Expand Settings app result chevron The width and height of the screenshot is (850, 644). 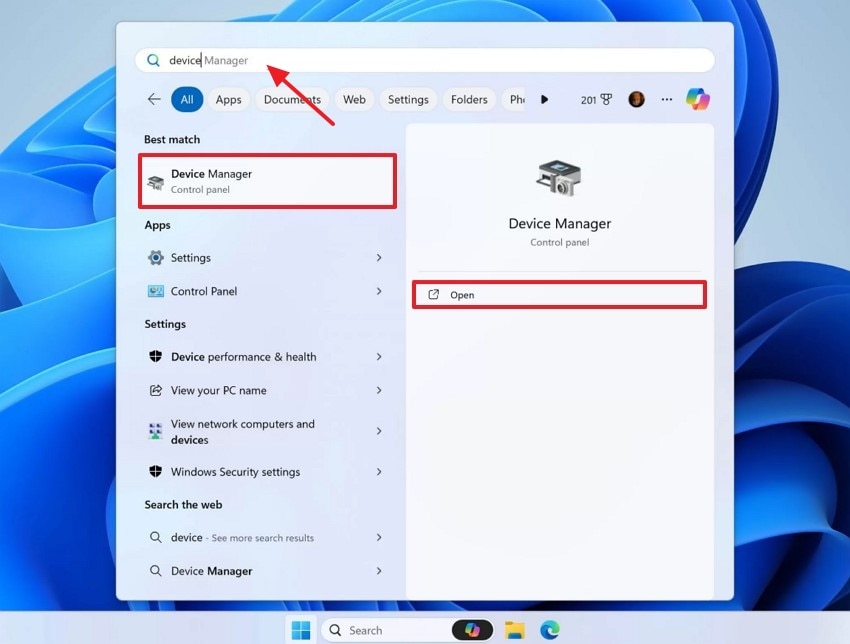click(379, 257)
